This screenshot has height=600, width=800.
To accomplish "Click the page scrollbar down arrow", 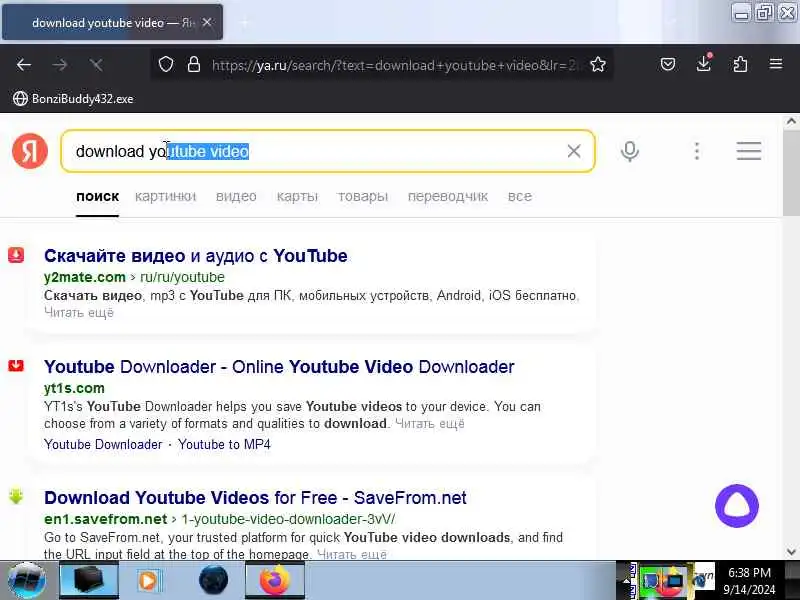I will point(791,552).
